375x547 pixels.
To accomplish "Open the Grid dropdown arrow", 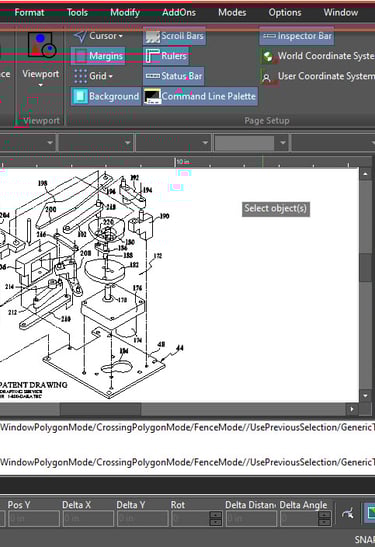I will pyautogui.click(x=111, y=76).
